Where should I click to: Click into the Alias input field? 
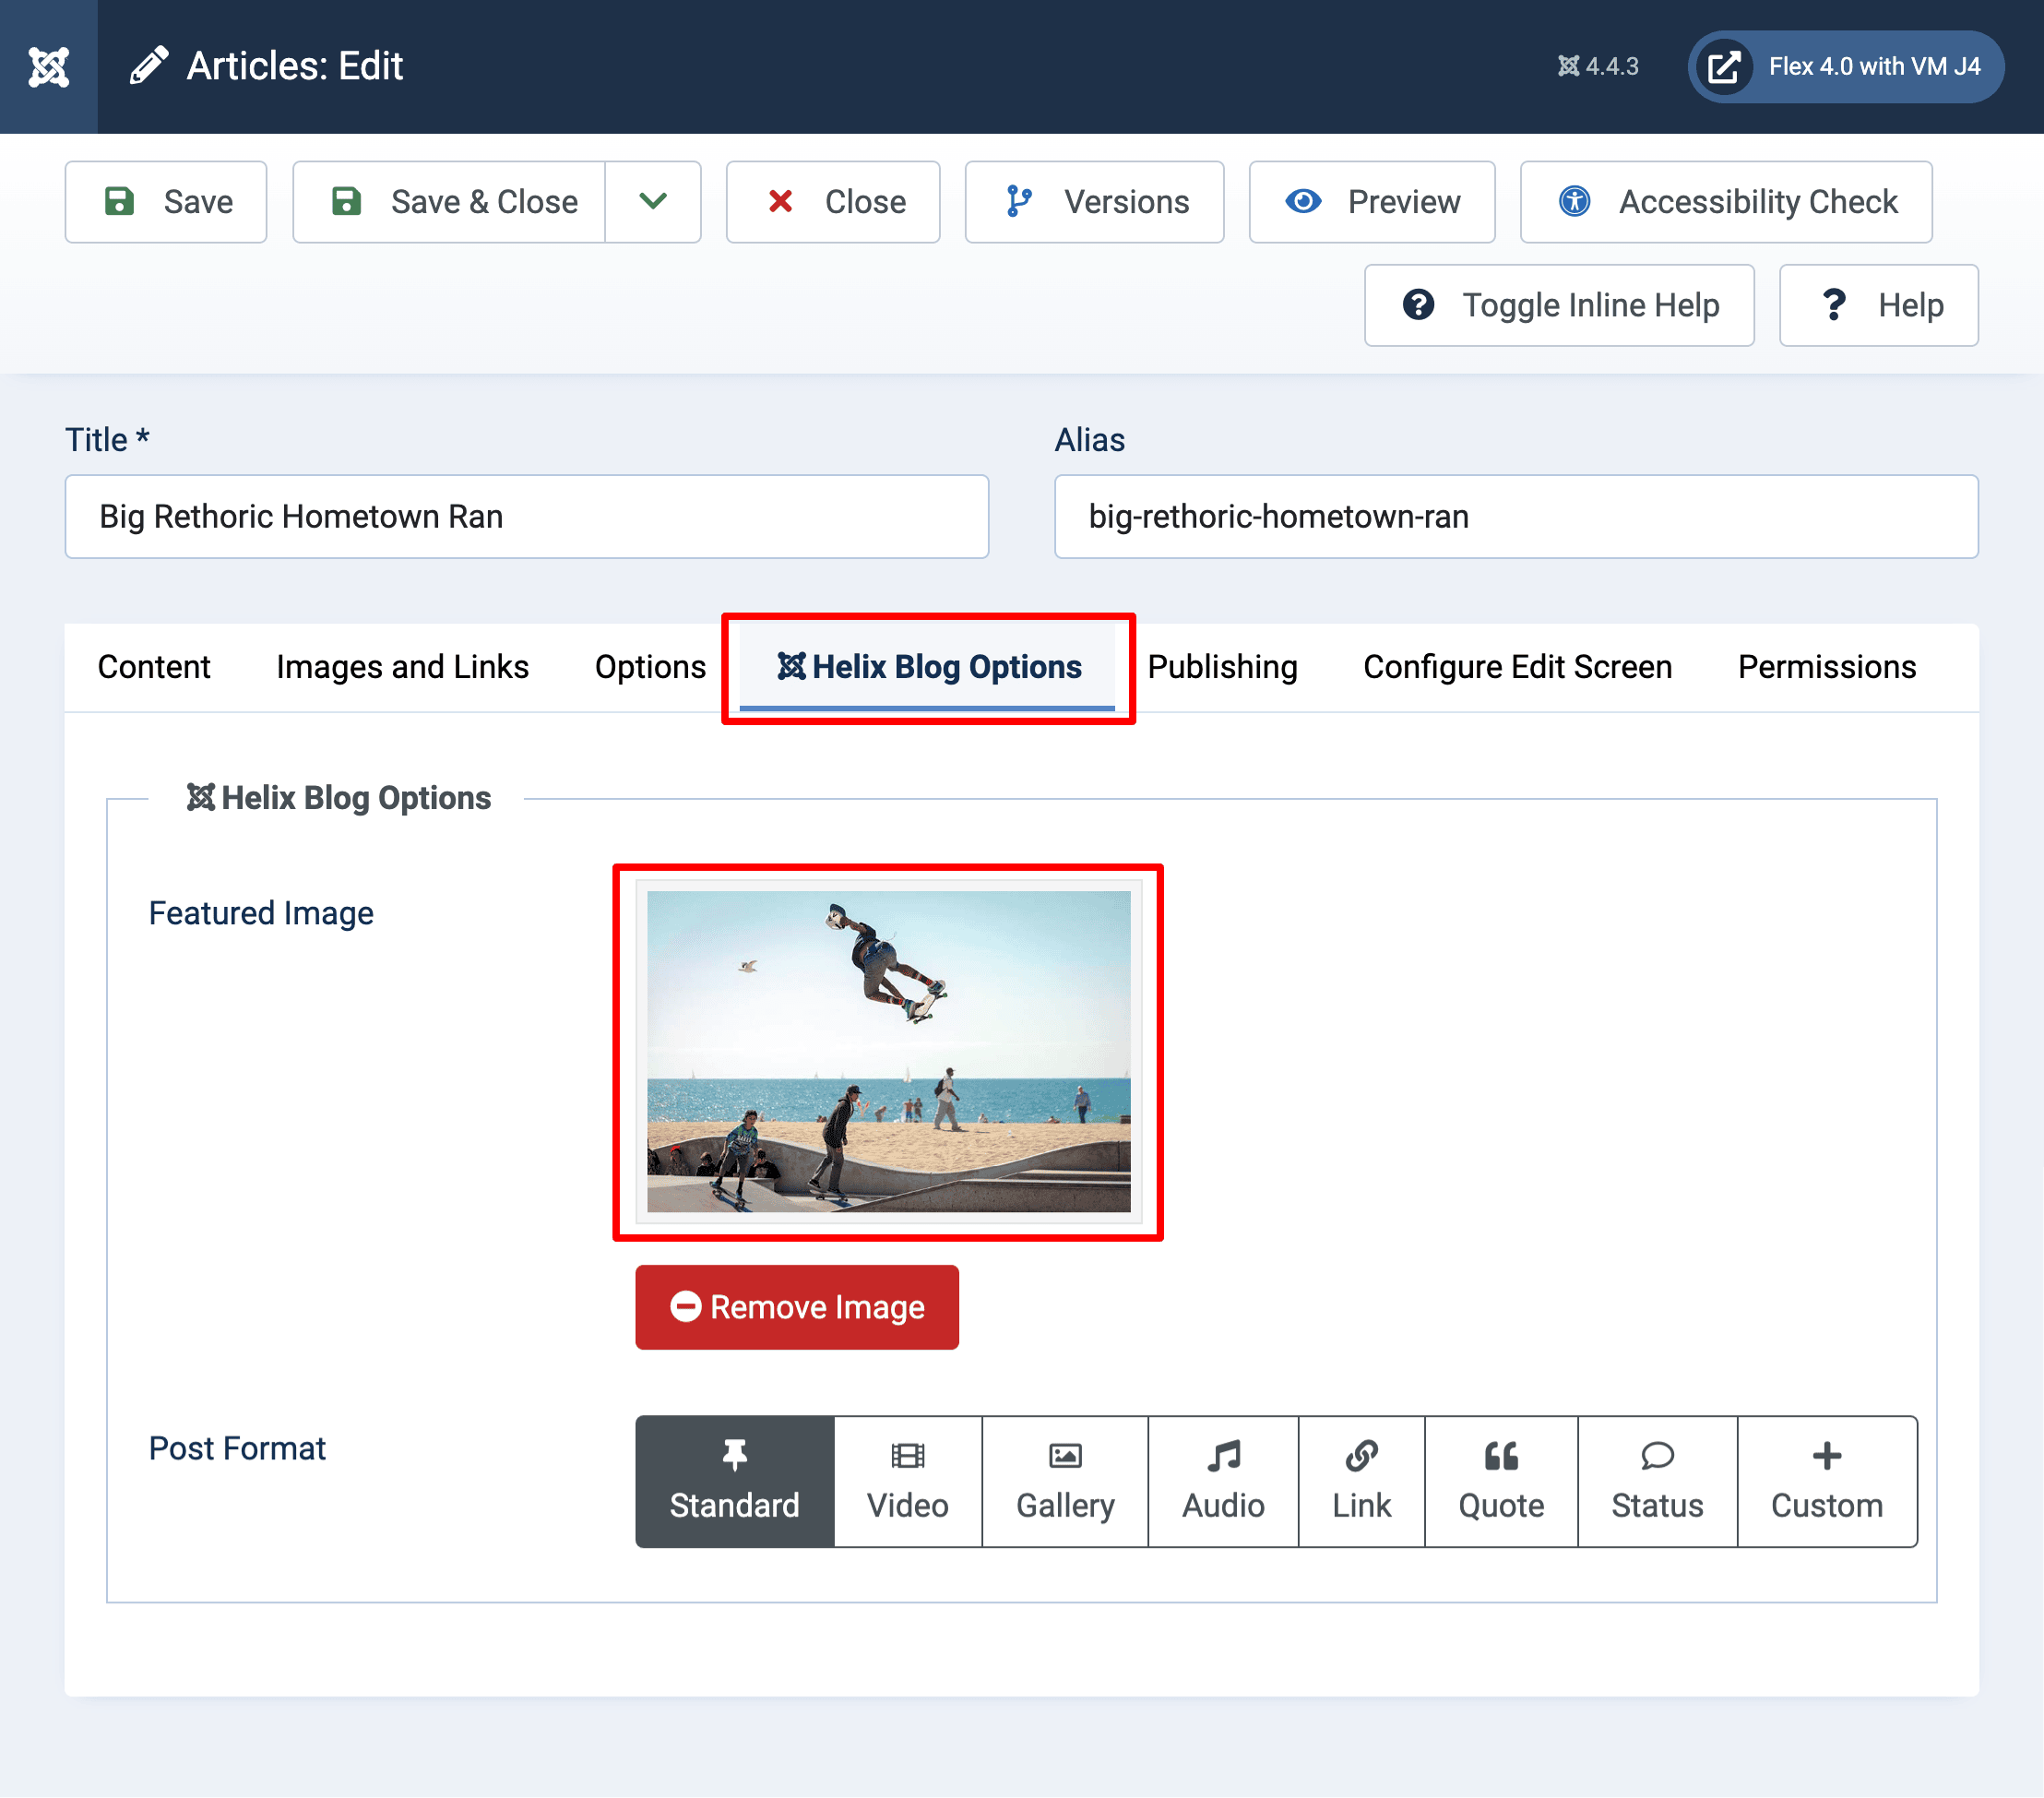tap(1515, 516)
